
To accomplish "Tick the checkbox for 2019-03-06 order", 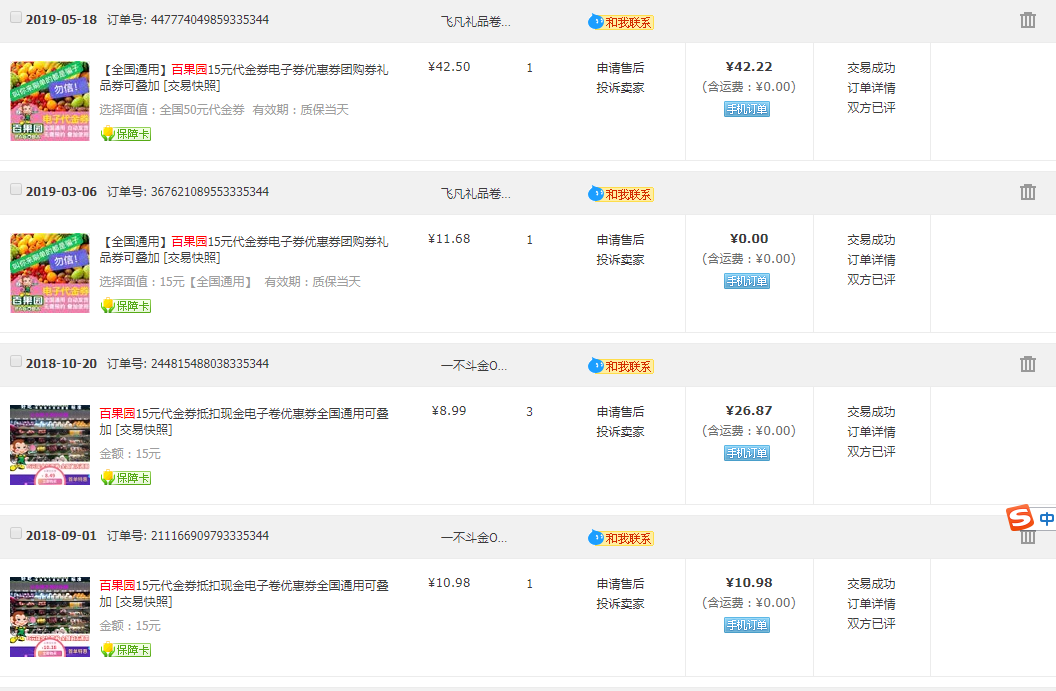I will pyautogui.click(x=16, y=189).
